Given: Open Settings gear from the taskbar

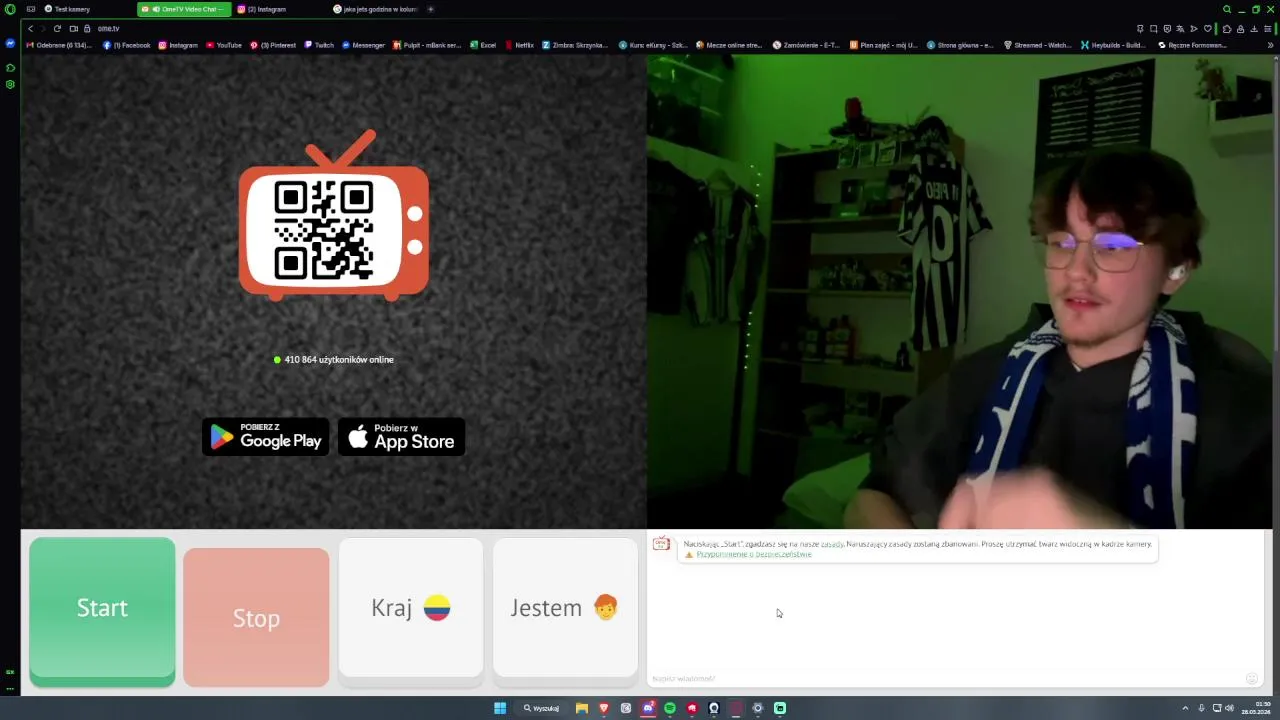Looking at the screenshot, I should pos(757,708).
